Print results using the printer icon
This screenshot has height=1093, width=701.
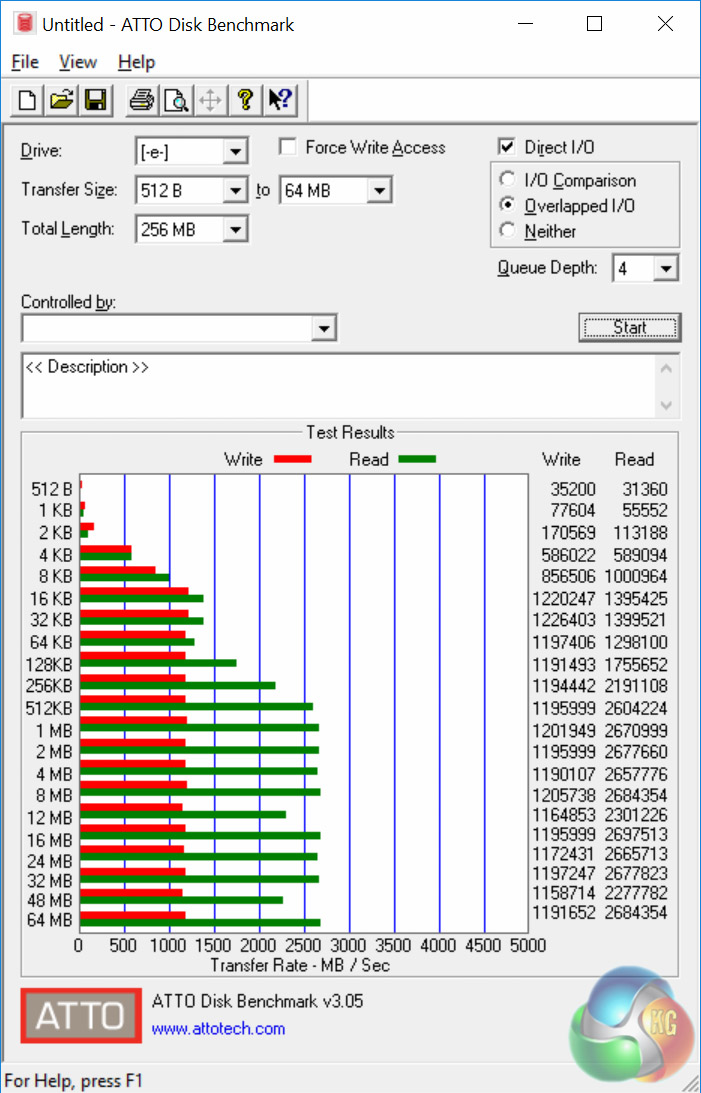pyautogui.click(x=141, y=100)
